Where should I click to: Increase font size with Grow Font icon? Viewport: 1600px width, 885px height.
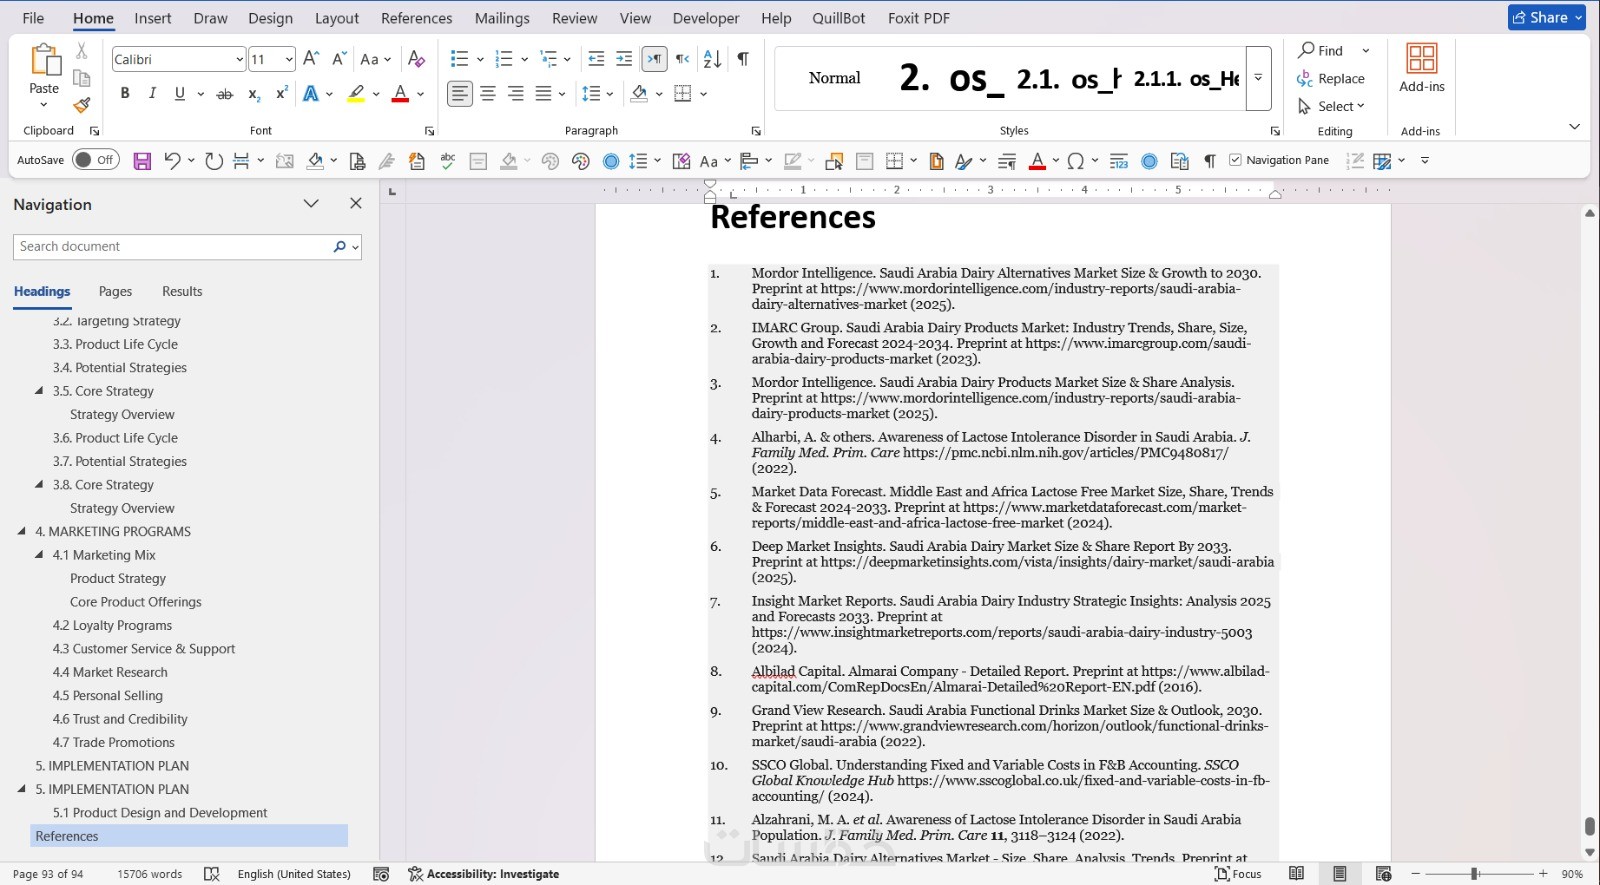pyautogui.click(x=311, y=59)
